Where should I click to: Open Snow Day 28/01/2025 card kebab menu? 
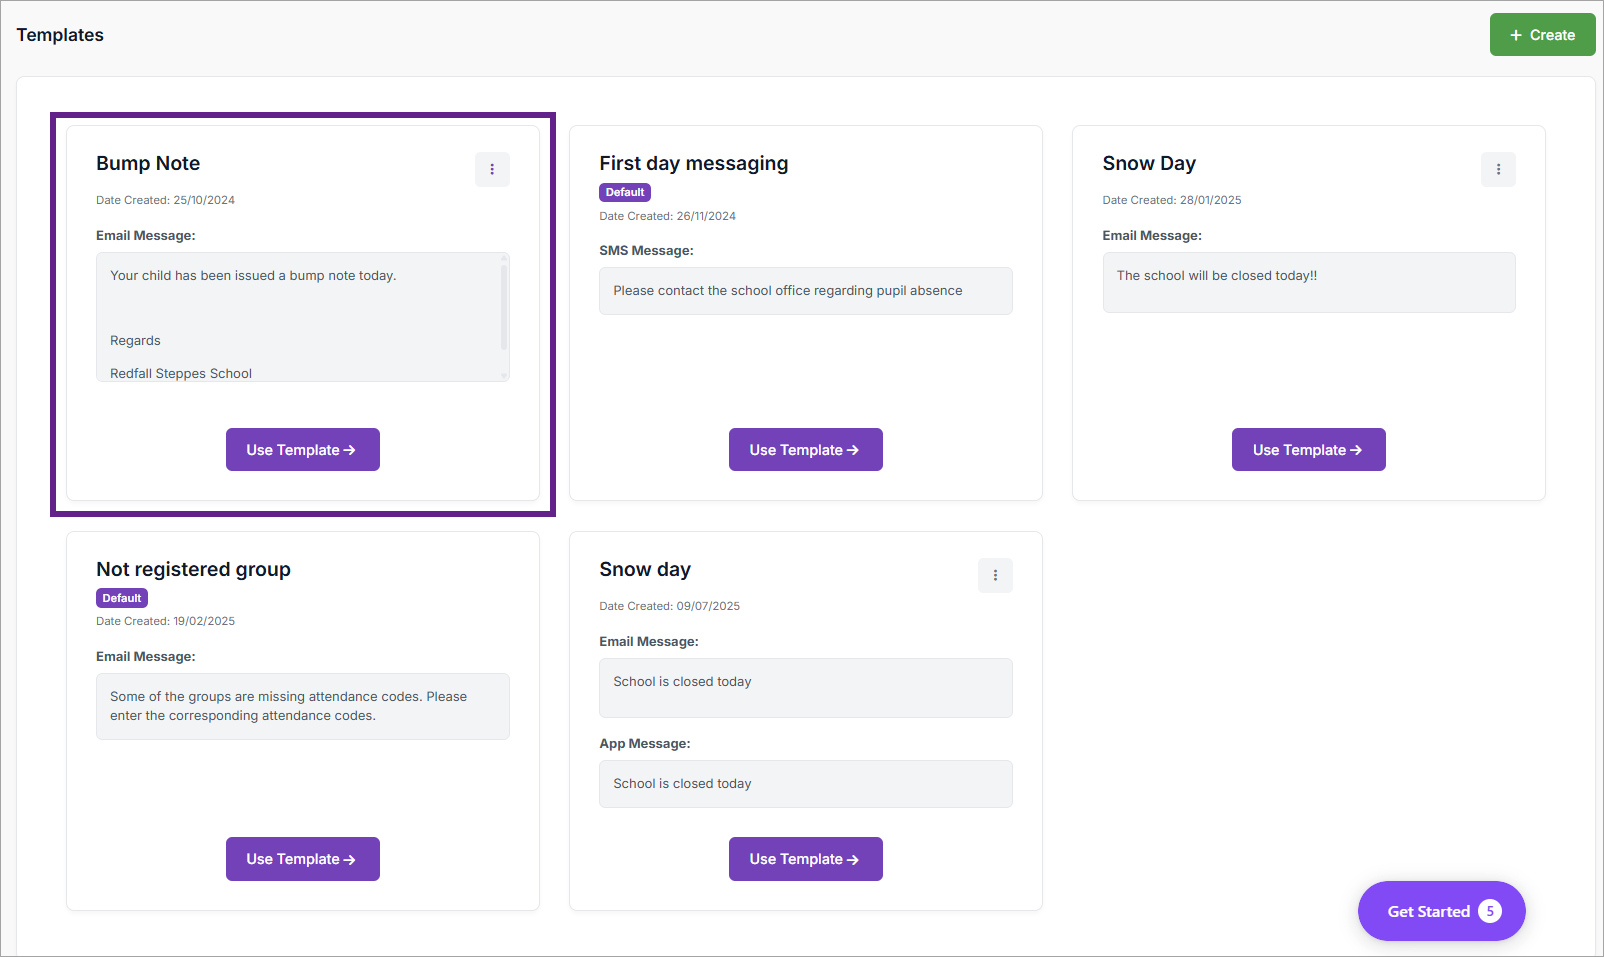point(1498,170)
